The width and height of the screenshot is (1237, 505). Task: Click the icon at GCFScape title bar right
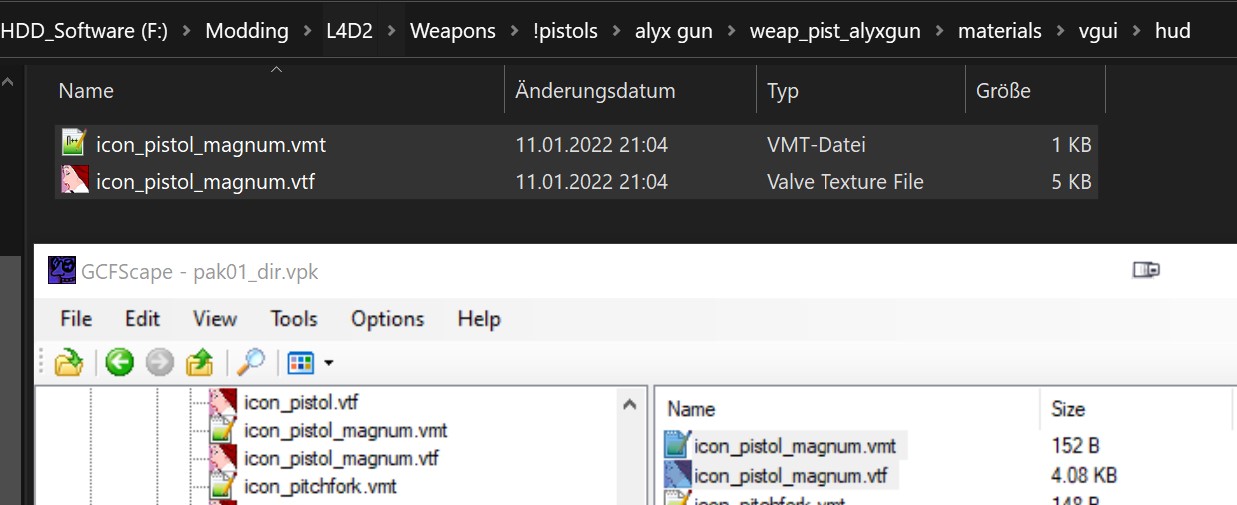point(1146,269)
